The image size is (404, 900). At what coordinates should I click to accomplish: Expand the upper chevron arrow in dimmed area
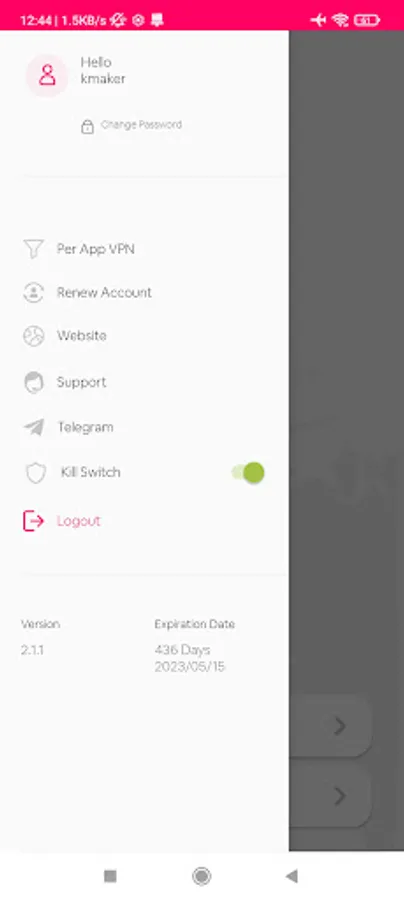pyautogui.click(x=340, y=726)
